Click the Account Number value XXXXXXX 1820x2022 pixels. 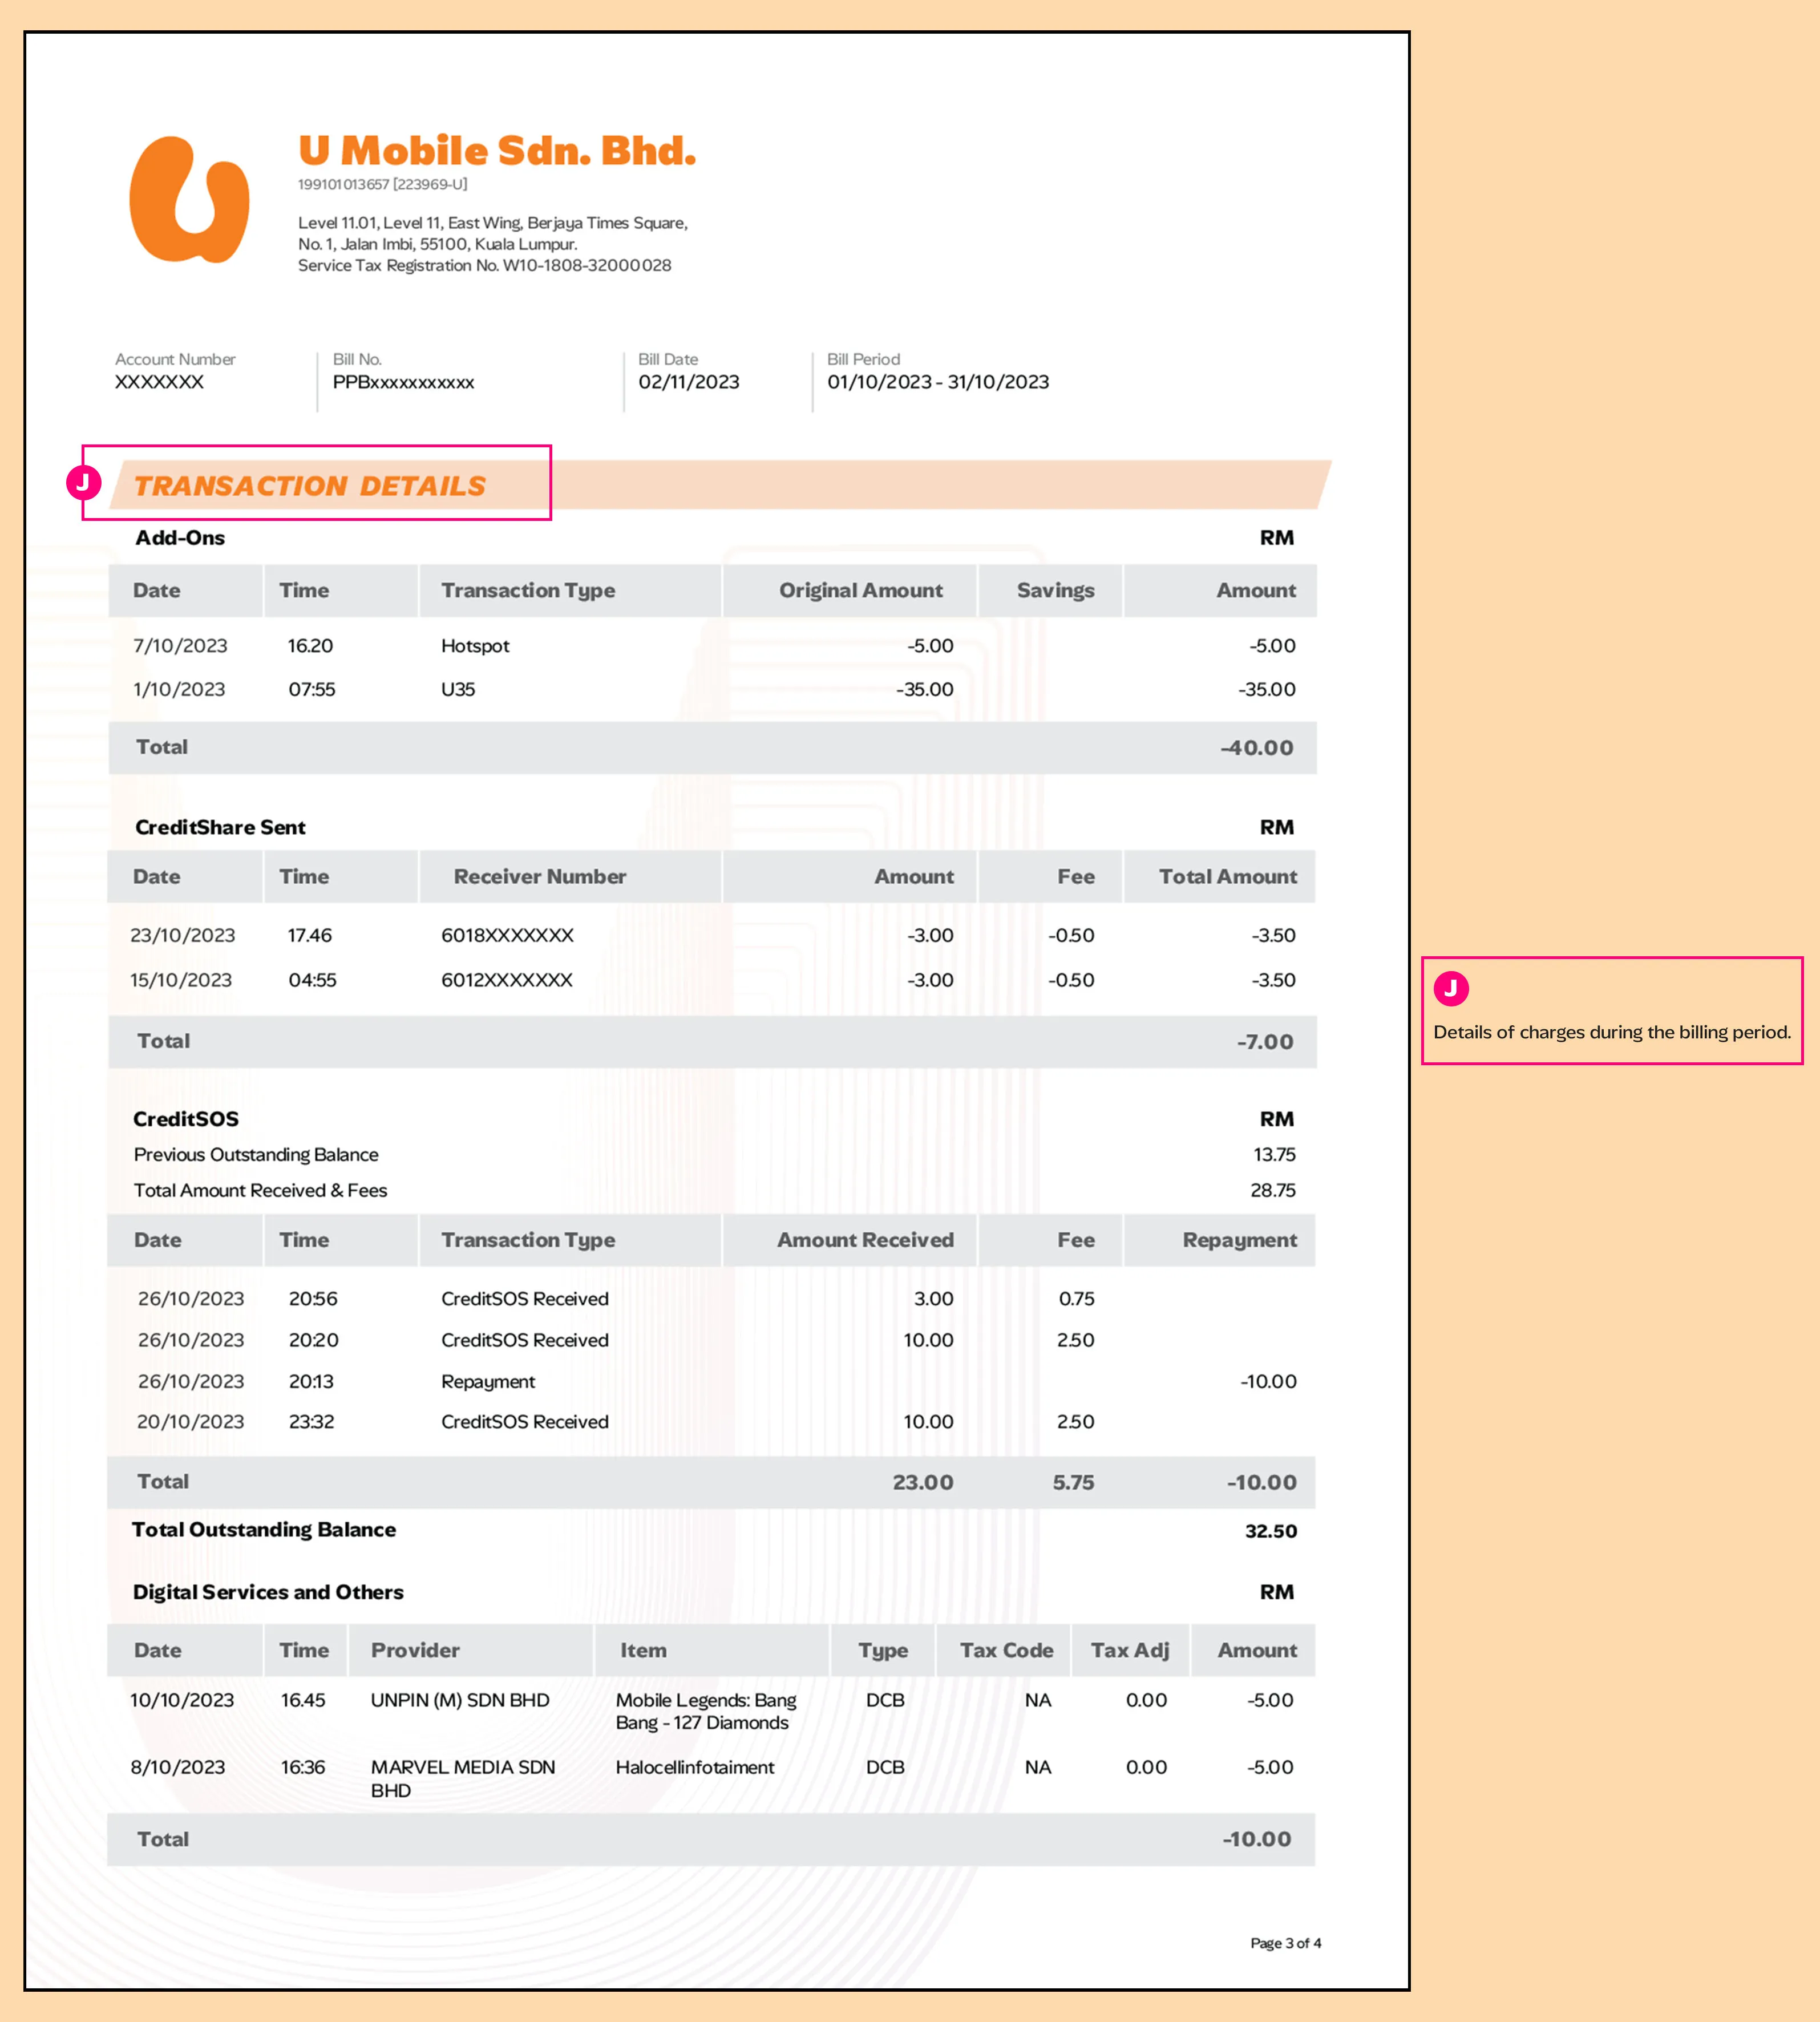click(159, 382)
